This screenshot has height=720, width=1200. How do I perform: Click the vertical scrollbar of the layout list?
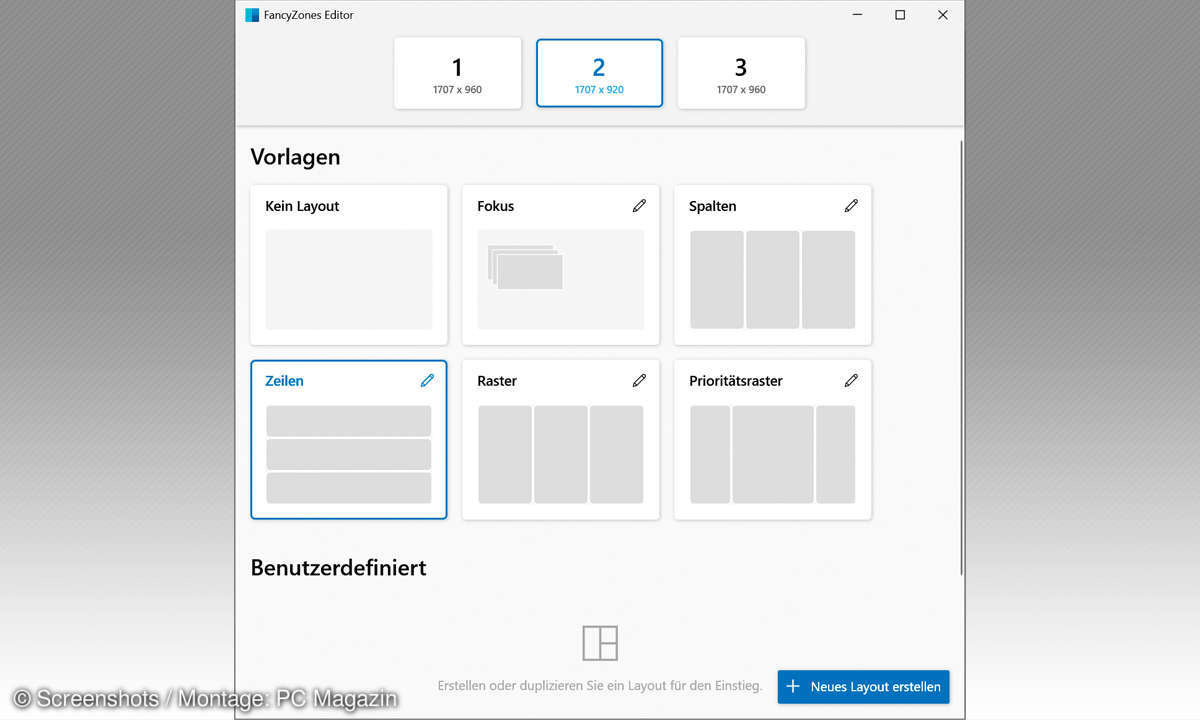click(961, 358)
